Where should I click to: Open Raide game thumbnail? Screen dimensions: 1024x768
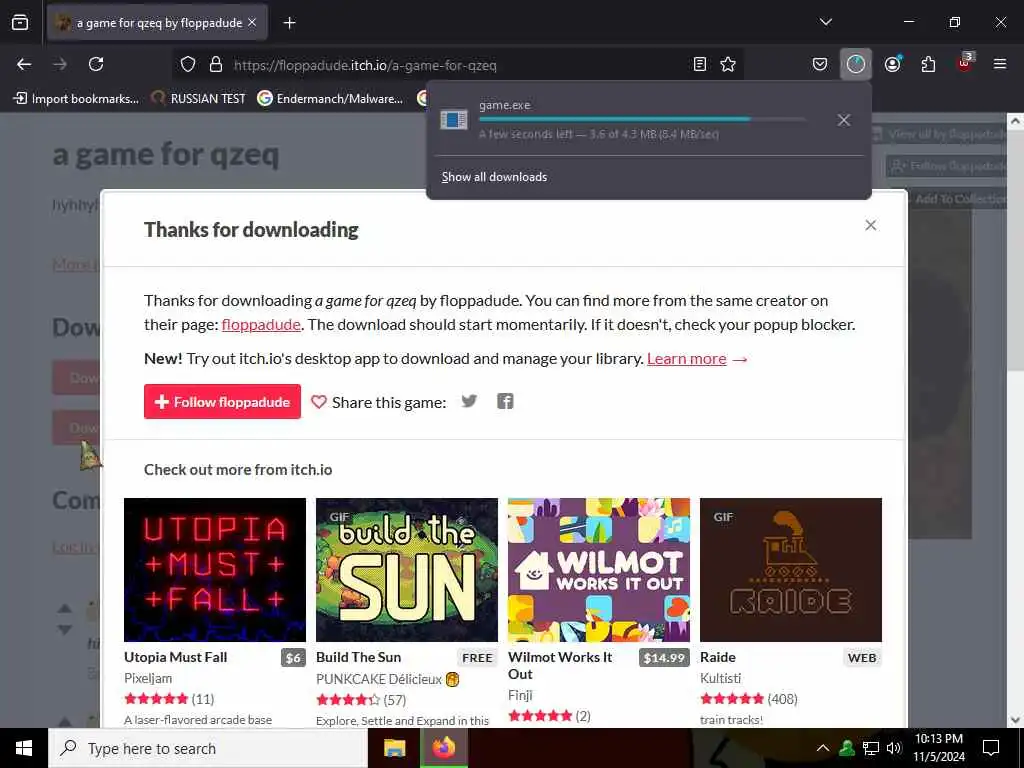click(791, 570)
